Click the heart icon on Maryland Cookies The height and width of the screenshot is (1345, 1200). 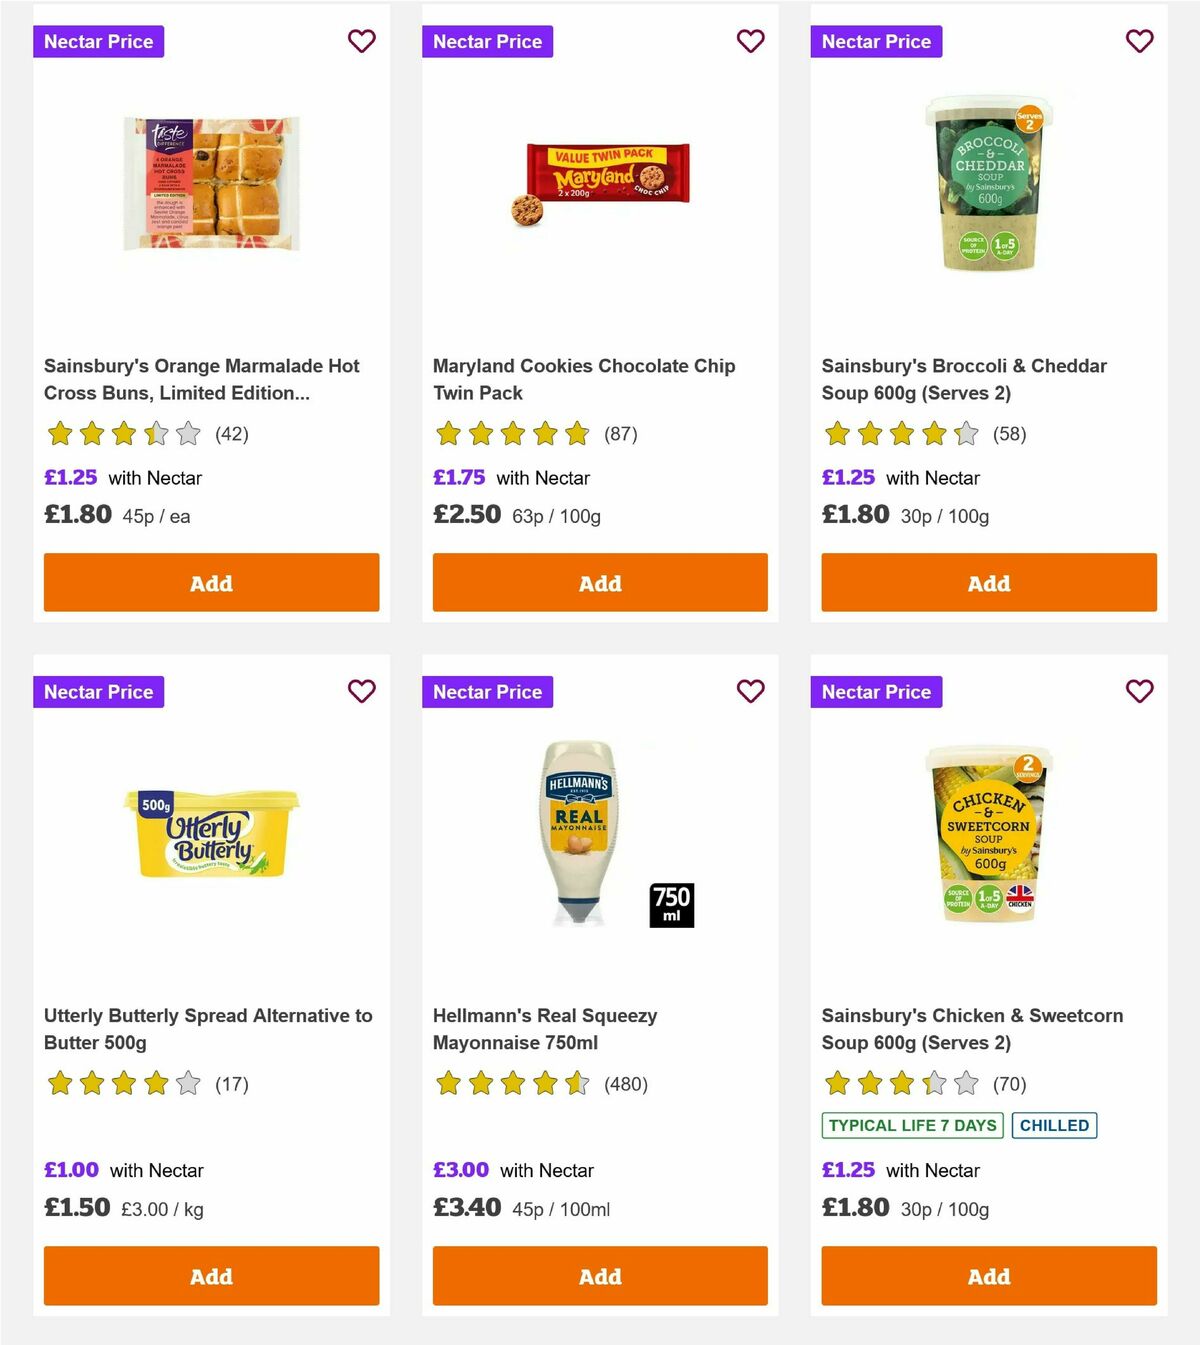click(x=750, y=41)
